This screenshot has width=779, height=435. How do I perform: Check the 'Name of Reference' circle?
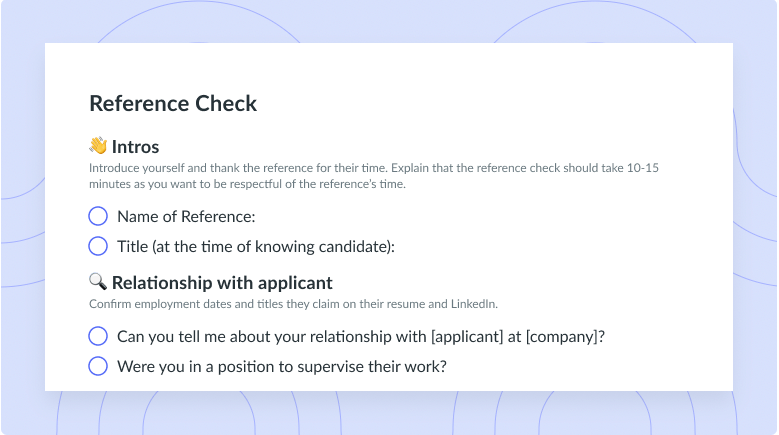(98, 217)
